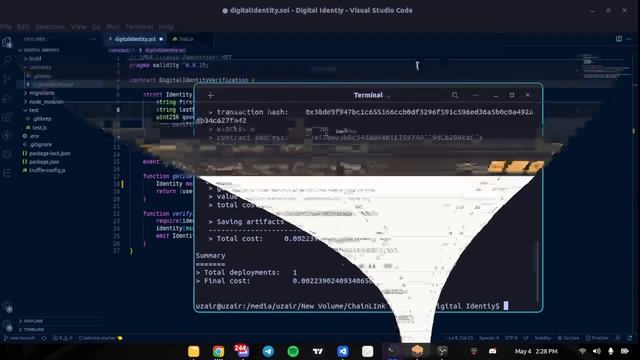This screenshot has height=360, width=640.
Task: Split the VS Code editor right
Action: click(x=619, y=39)
